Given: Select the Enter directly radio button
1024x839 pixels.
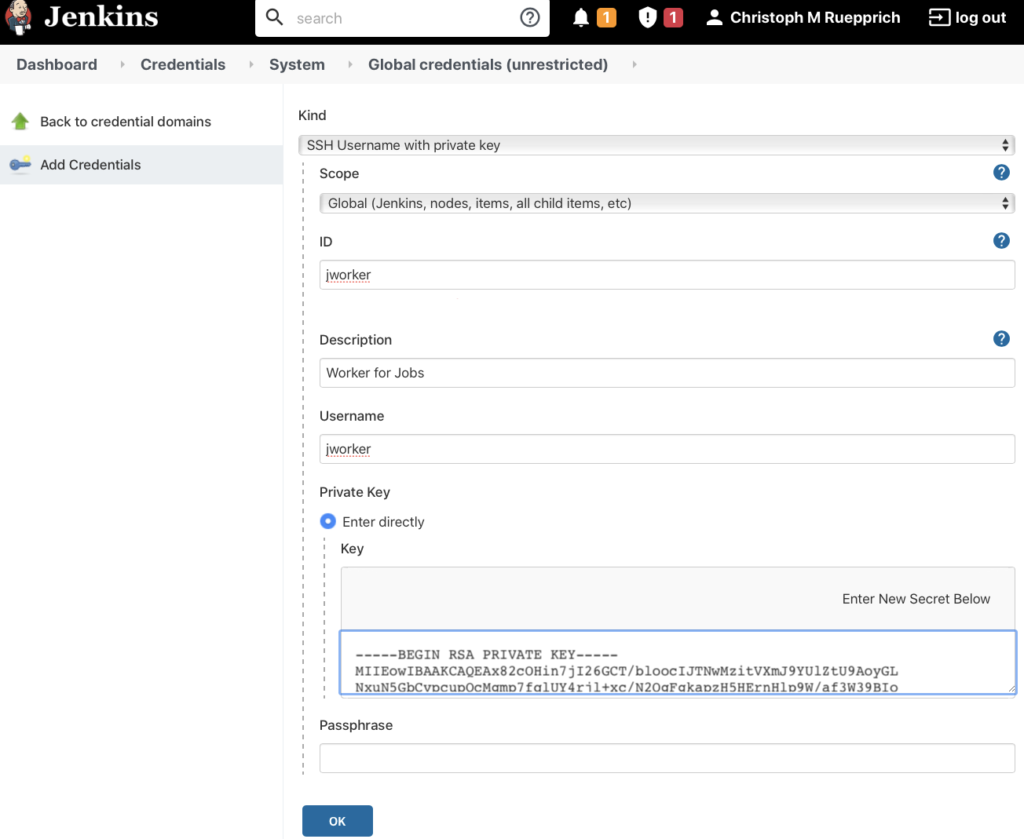Looking at the screenshot, I should (x=328, y=521).
